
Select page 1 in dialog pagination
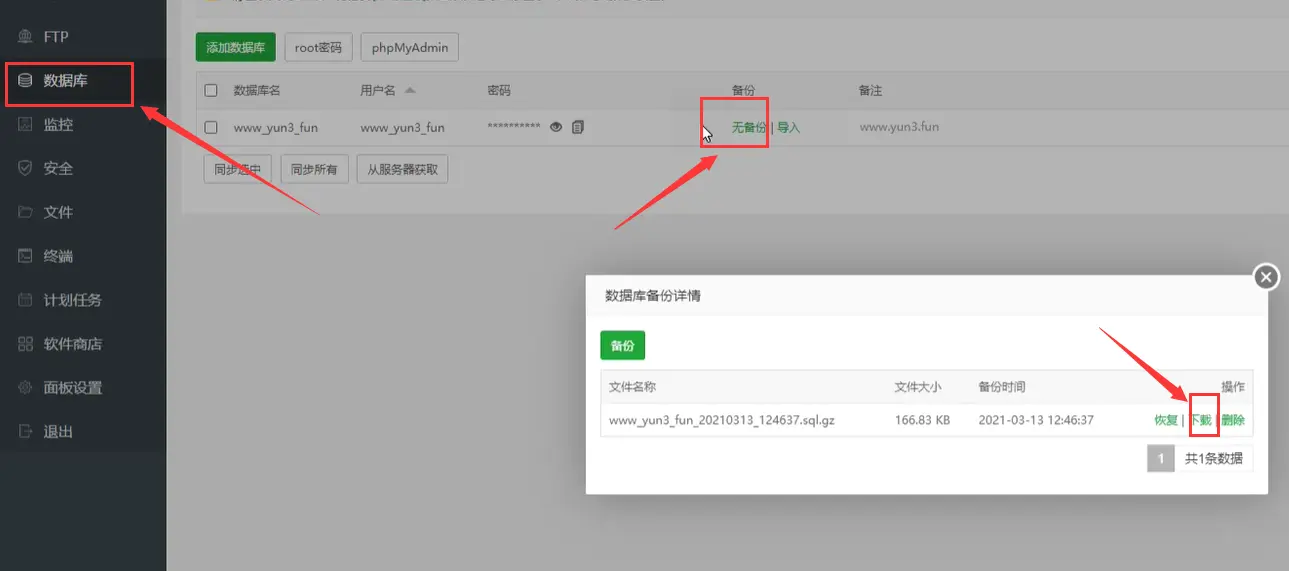pos(1161,459)
